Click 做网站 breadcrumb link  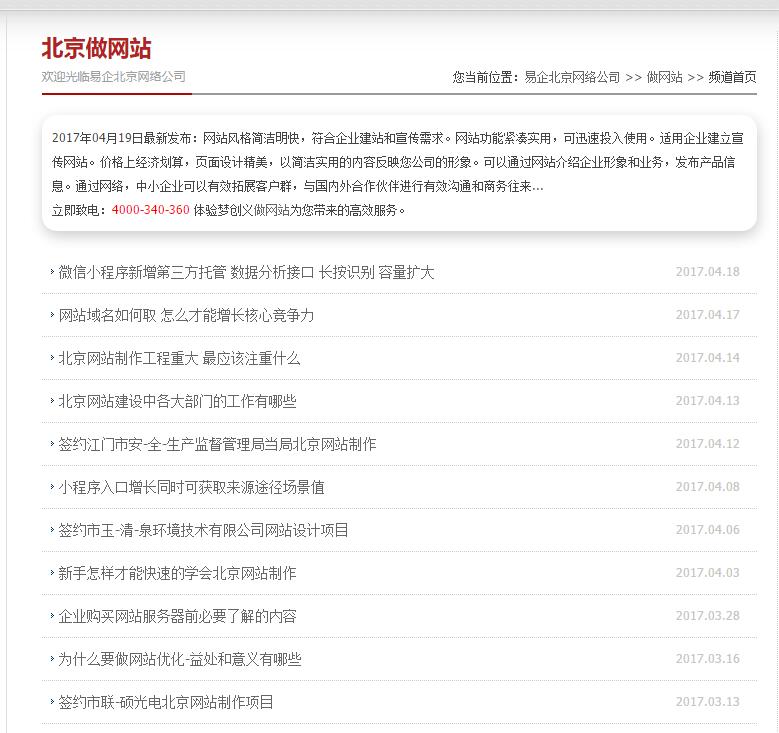(x=664, y=77)
